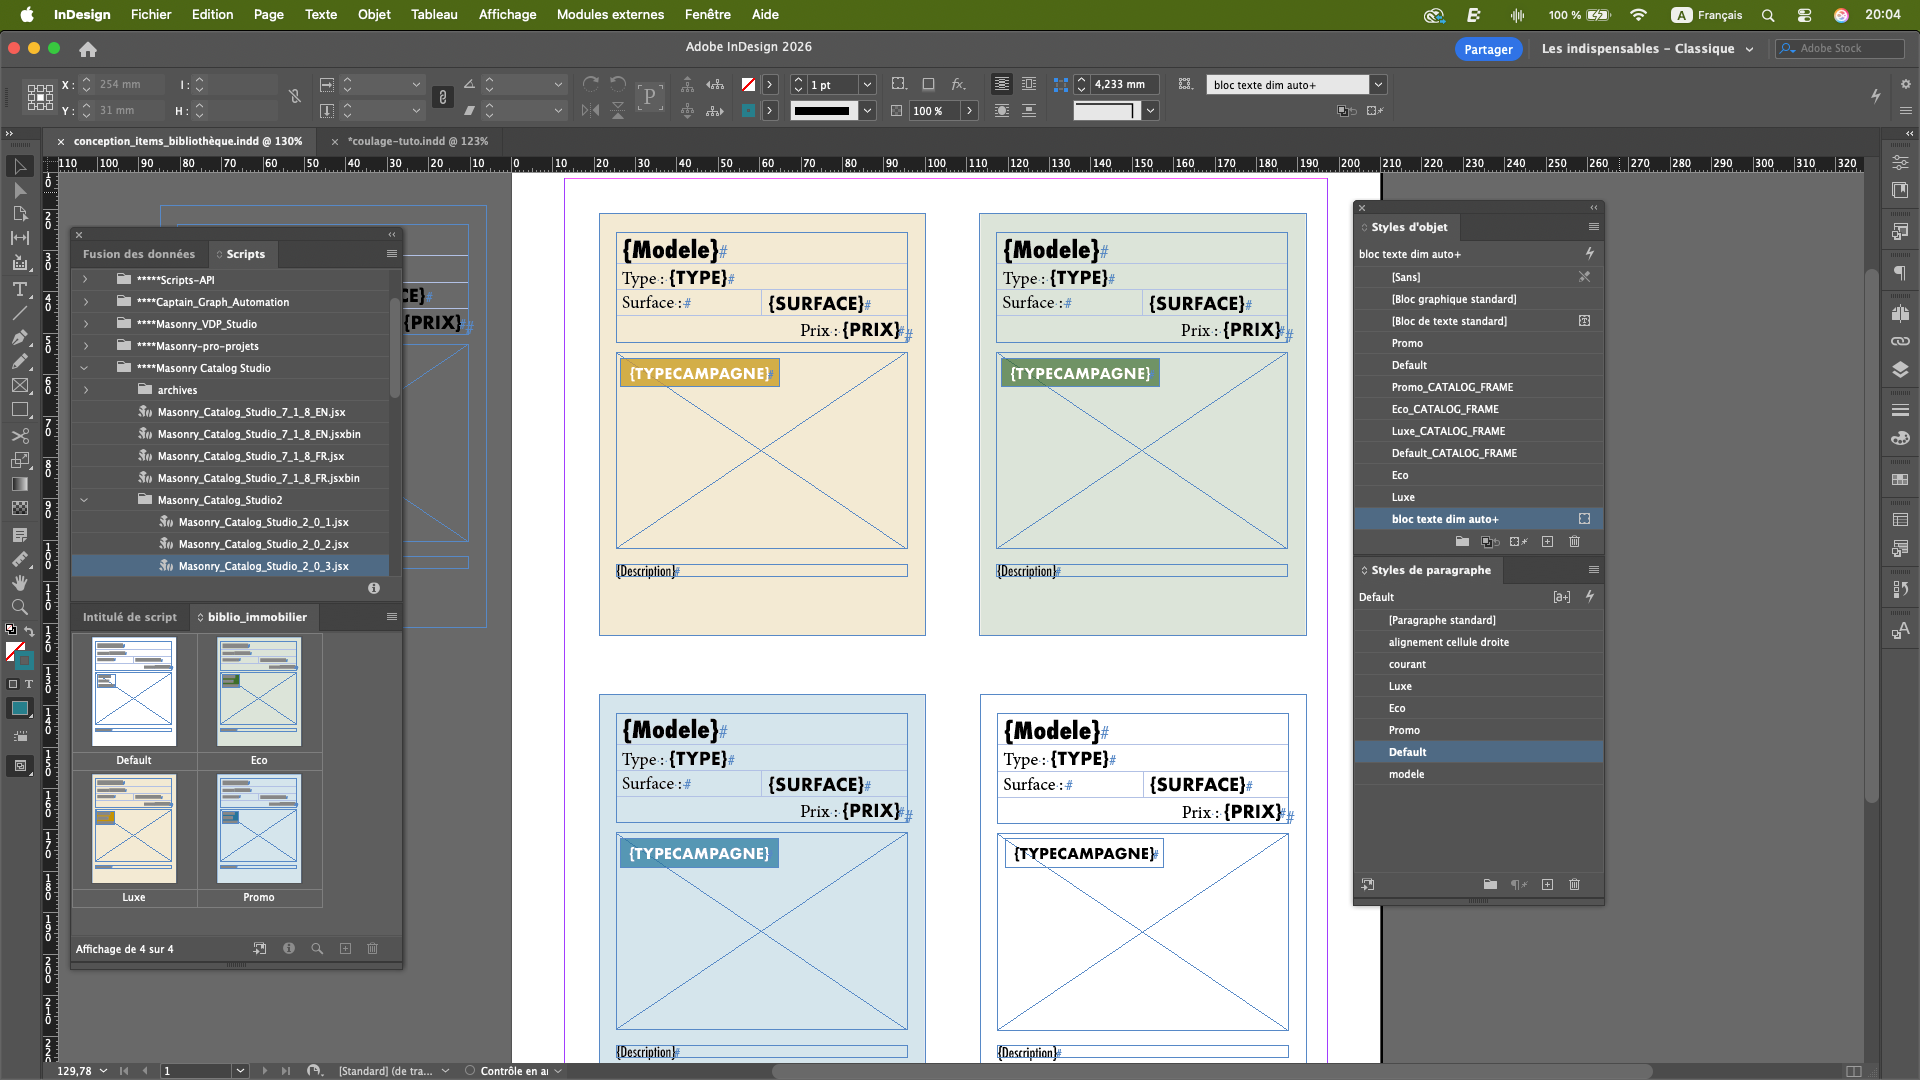Open the object style dropdown in control bar
1920x1080 pixels.
point(1378,85)
